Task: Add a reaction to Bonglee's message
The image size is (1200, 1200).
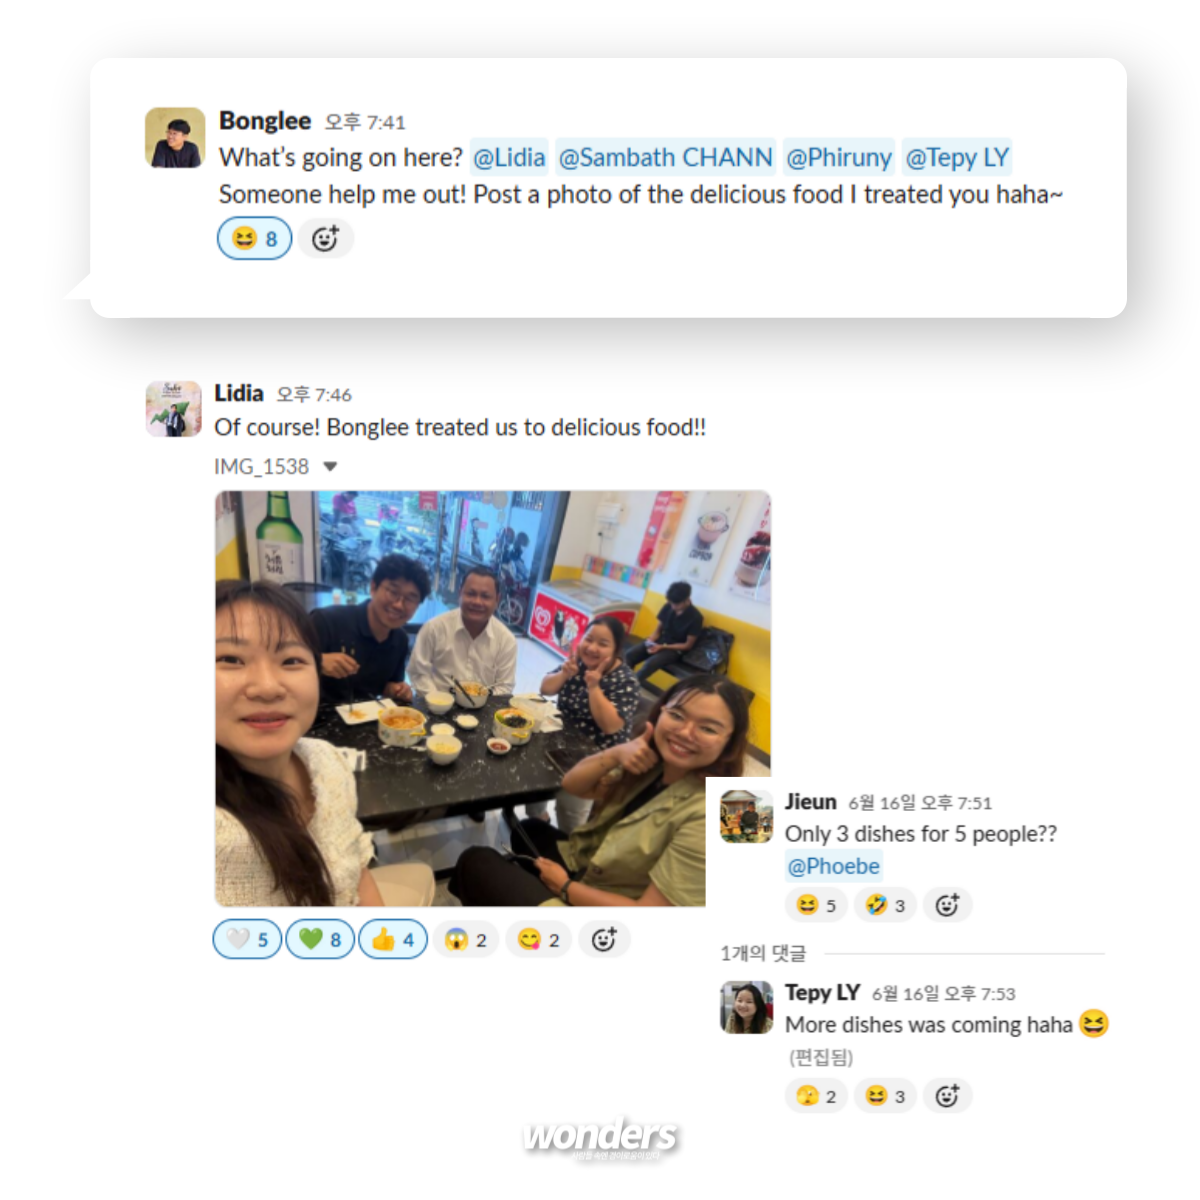Action: point(325,239)
